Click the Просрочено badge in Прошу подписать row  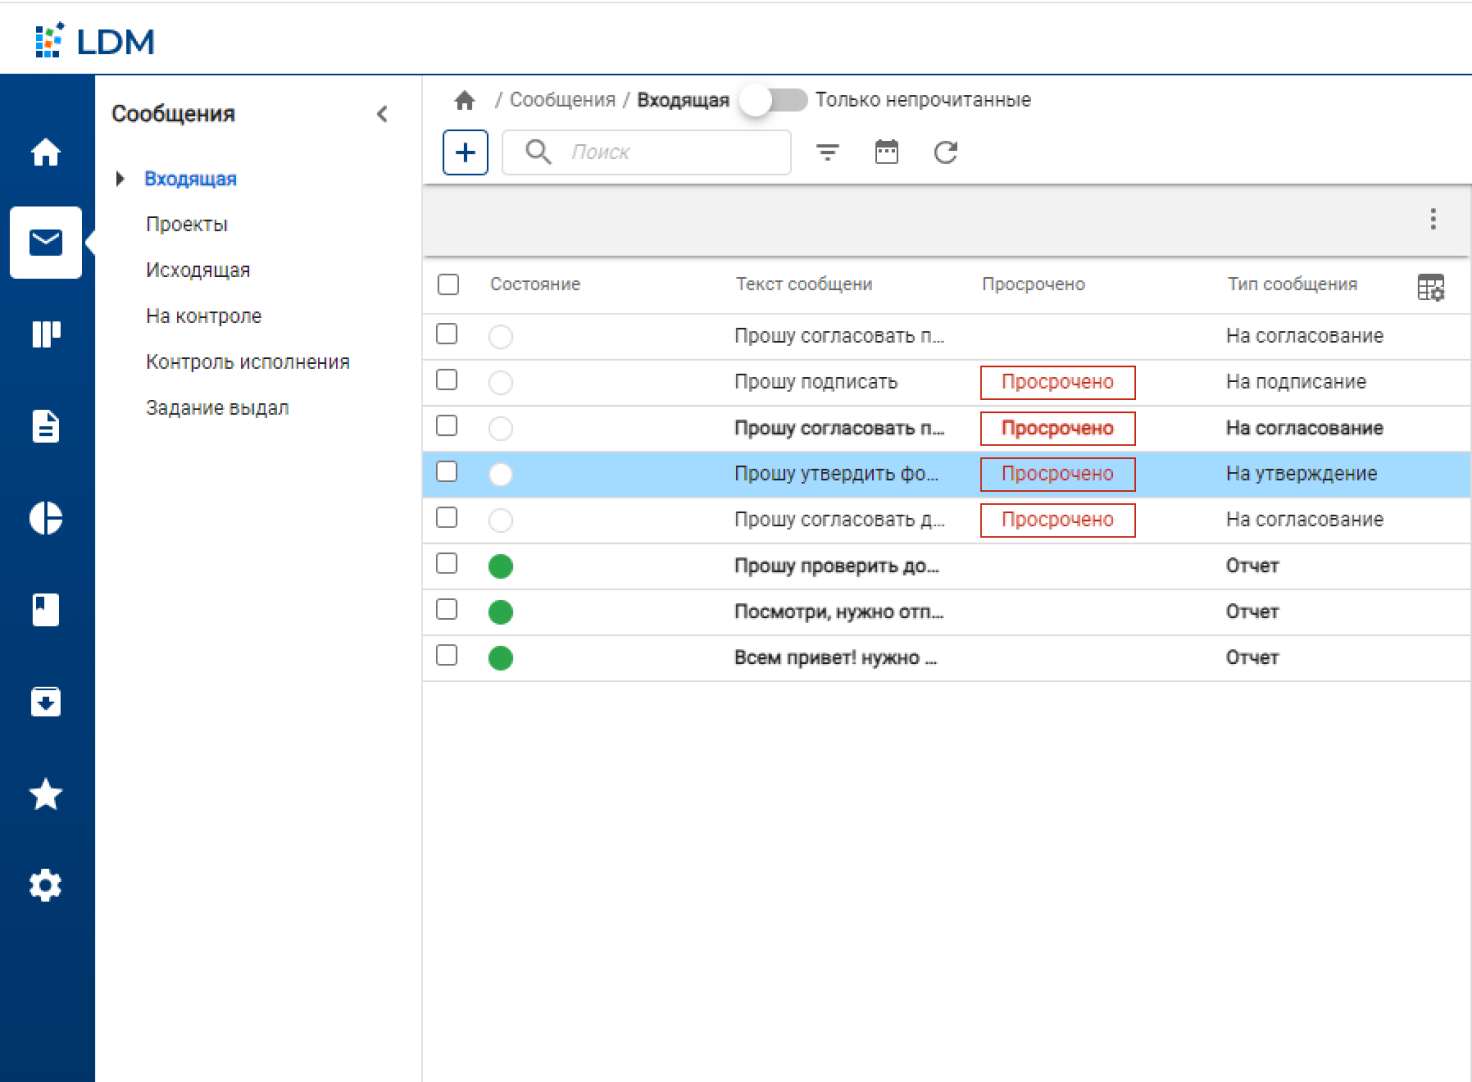(1058, 382)
